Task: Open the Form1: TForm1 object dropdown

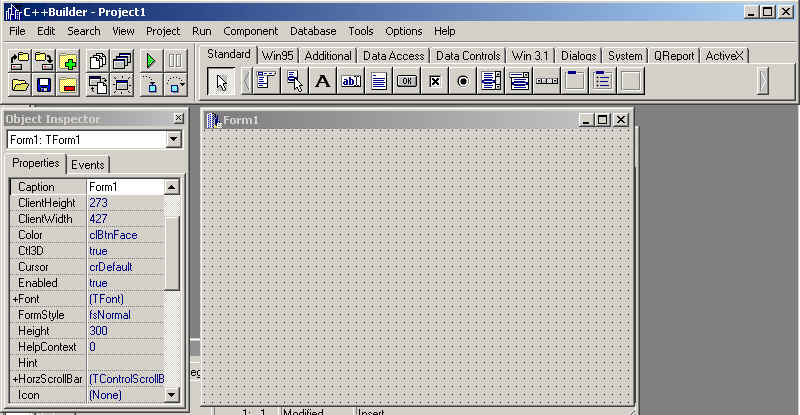Action: (173, 139)
